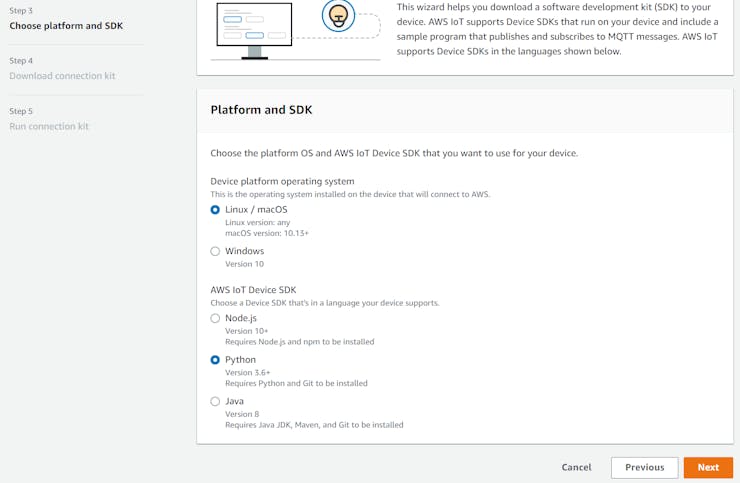This screenshot has width=740, height=483.
Task: Click the computer monitor illustration
Action: tap(254, 27)
